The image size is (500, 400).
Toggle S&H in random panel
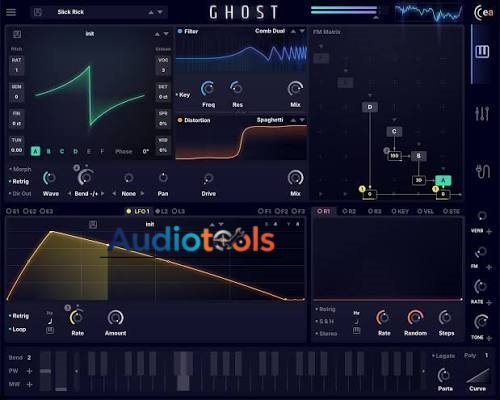(325, 322)
